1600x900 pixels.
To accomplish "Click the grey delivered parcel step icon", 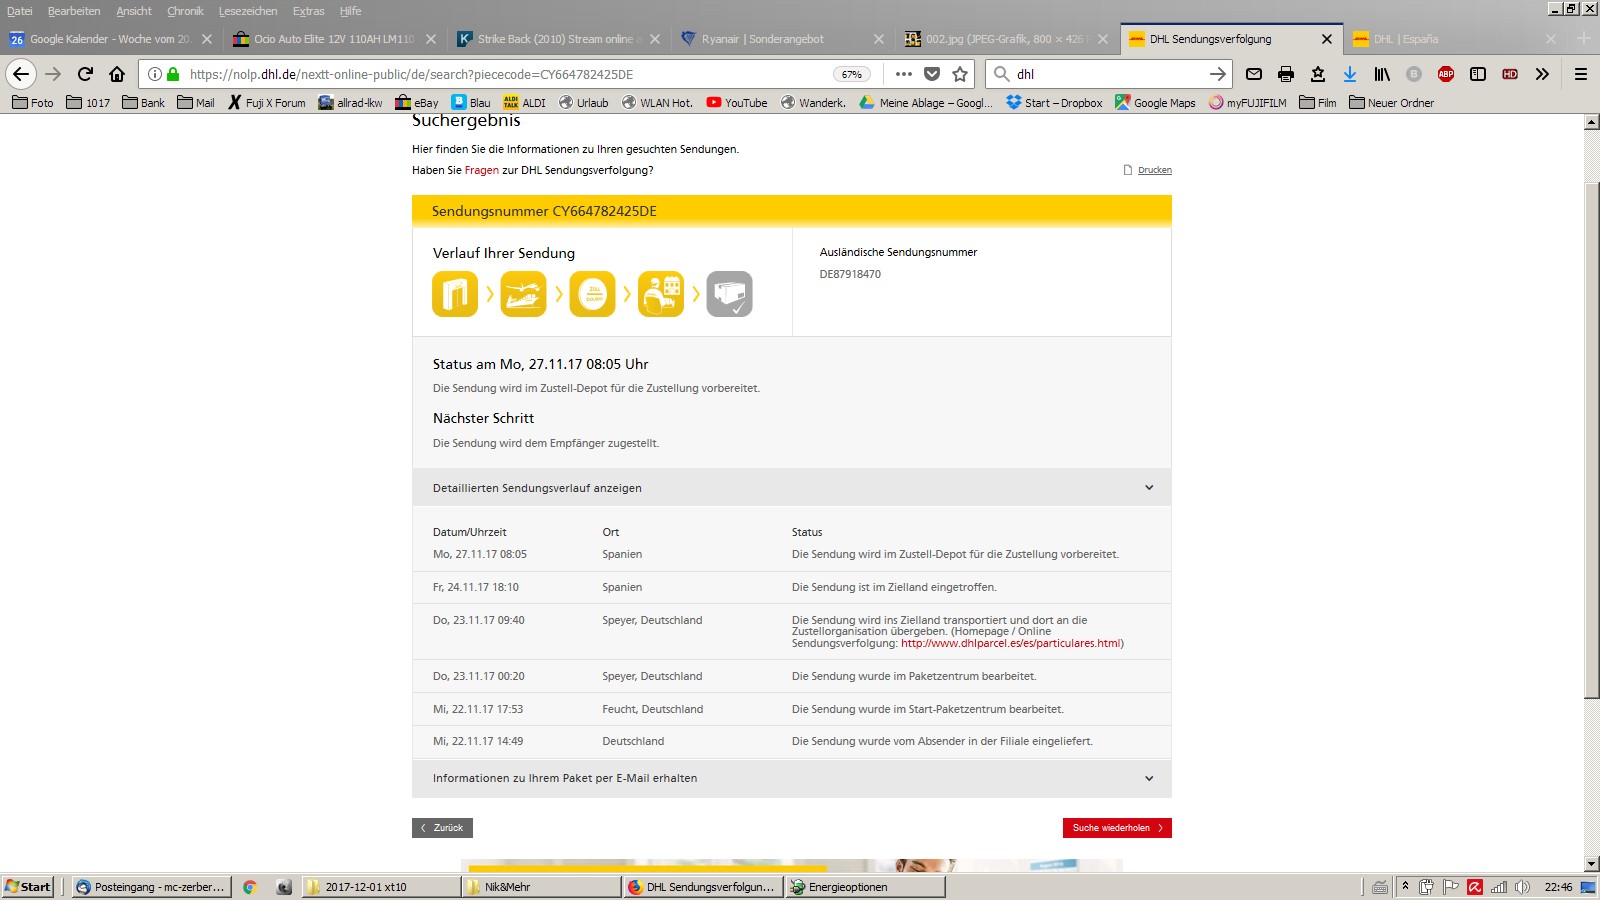I will [x=730, y=294].
